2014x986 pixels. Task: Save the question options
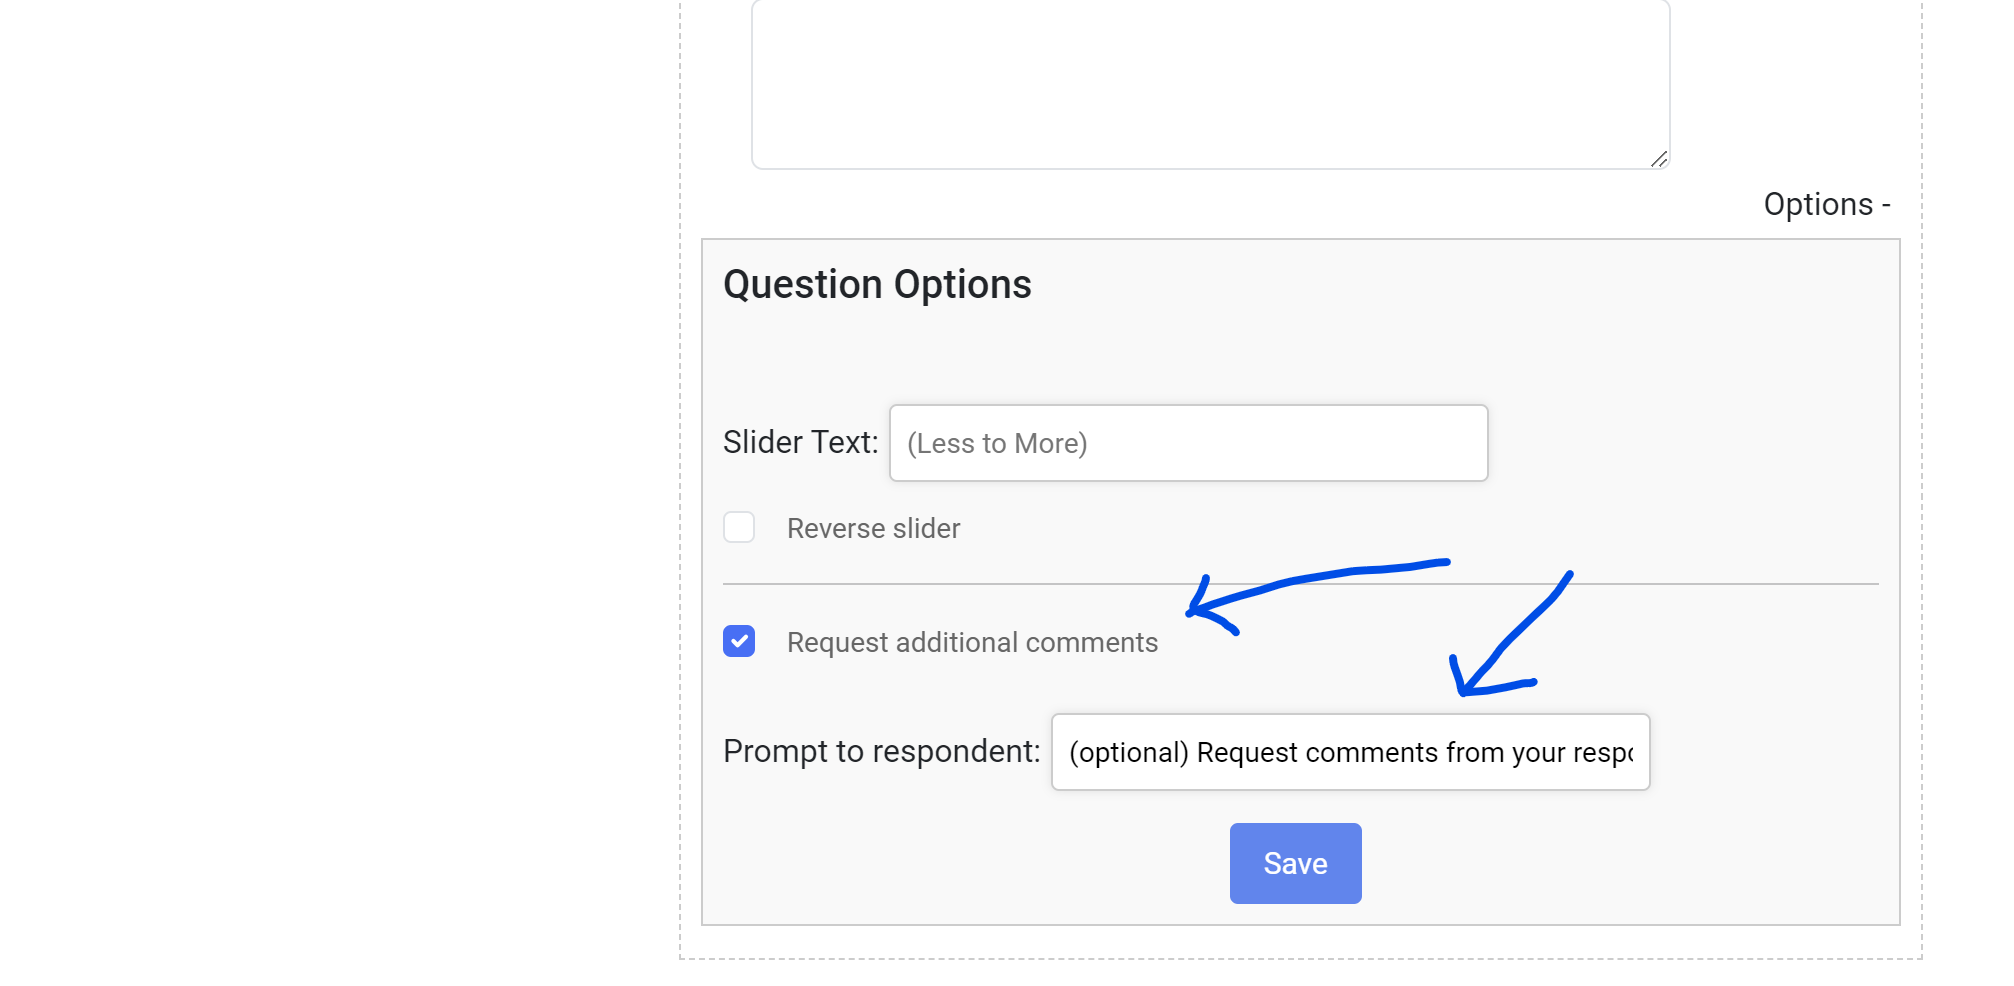pos(1295,862)
